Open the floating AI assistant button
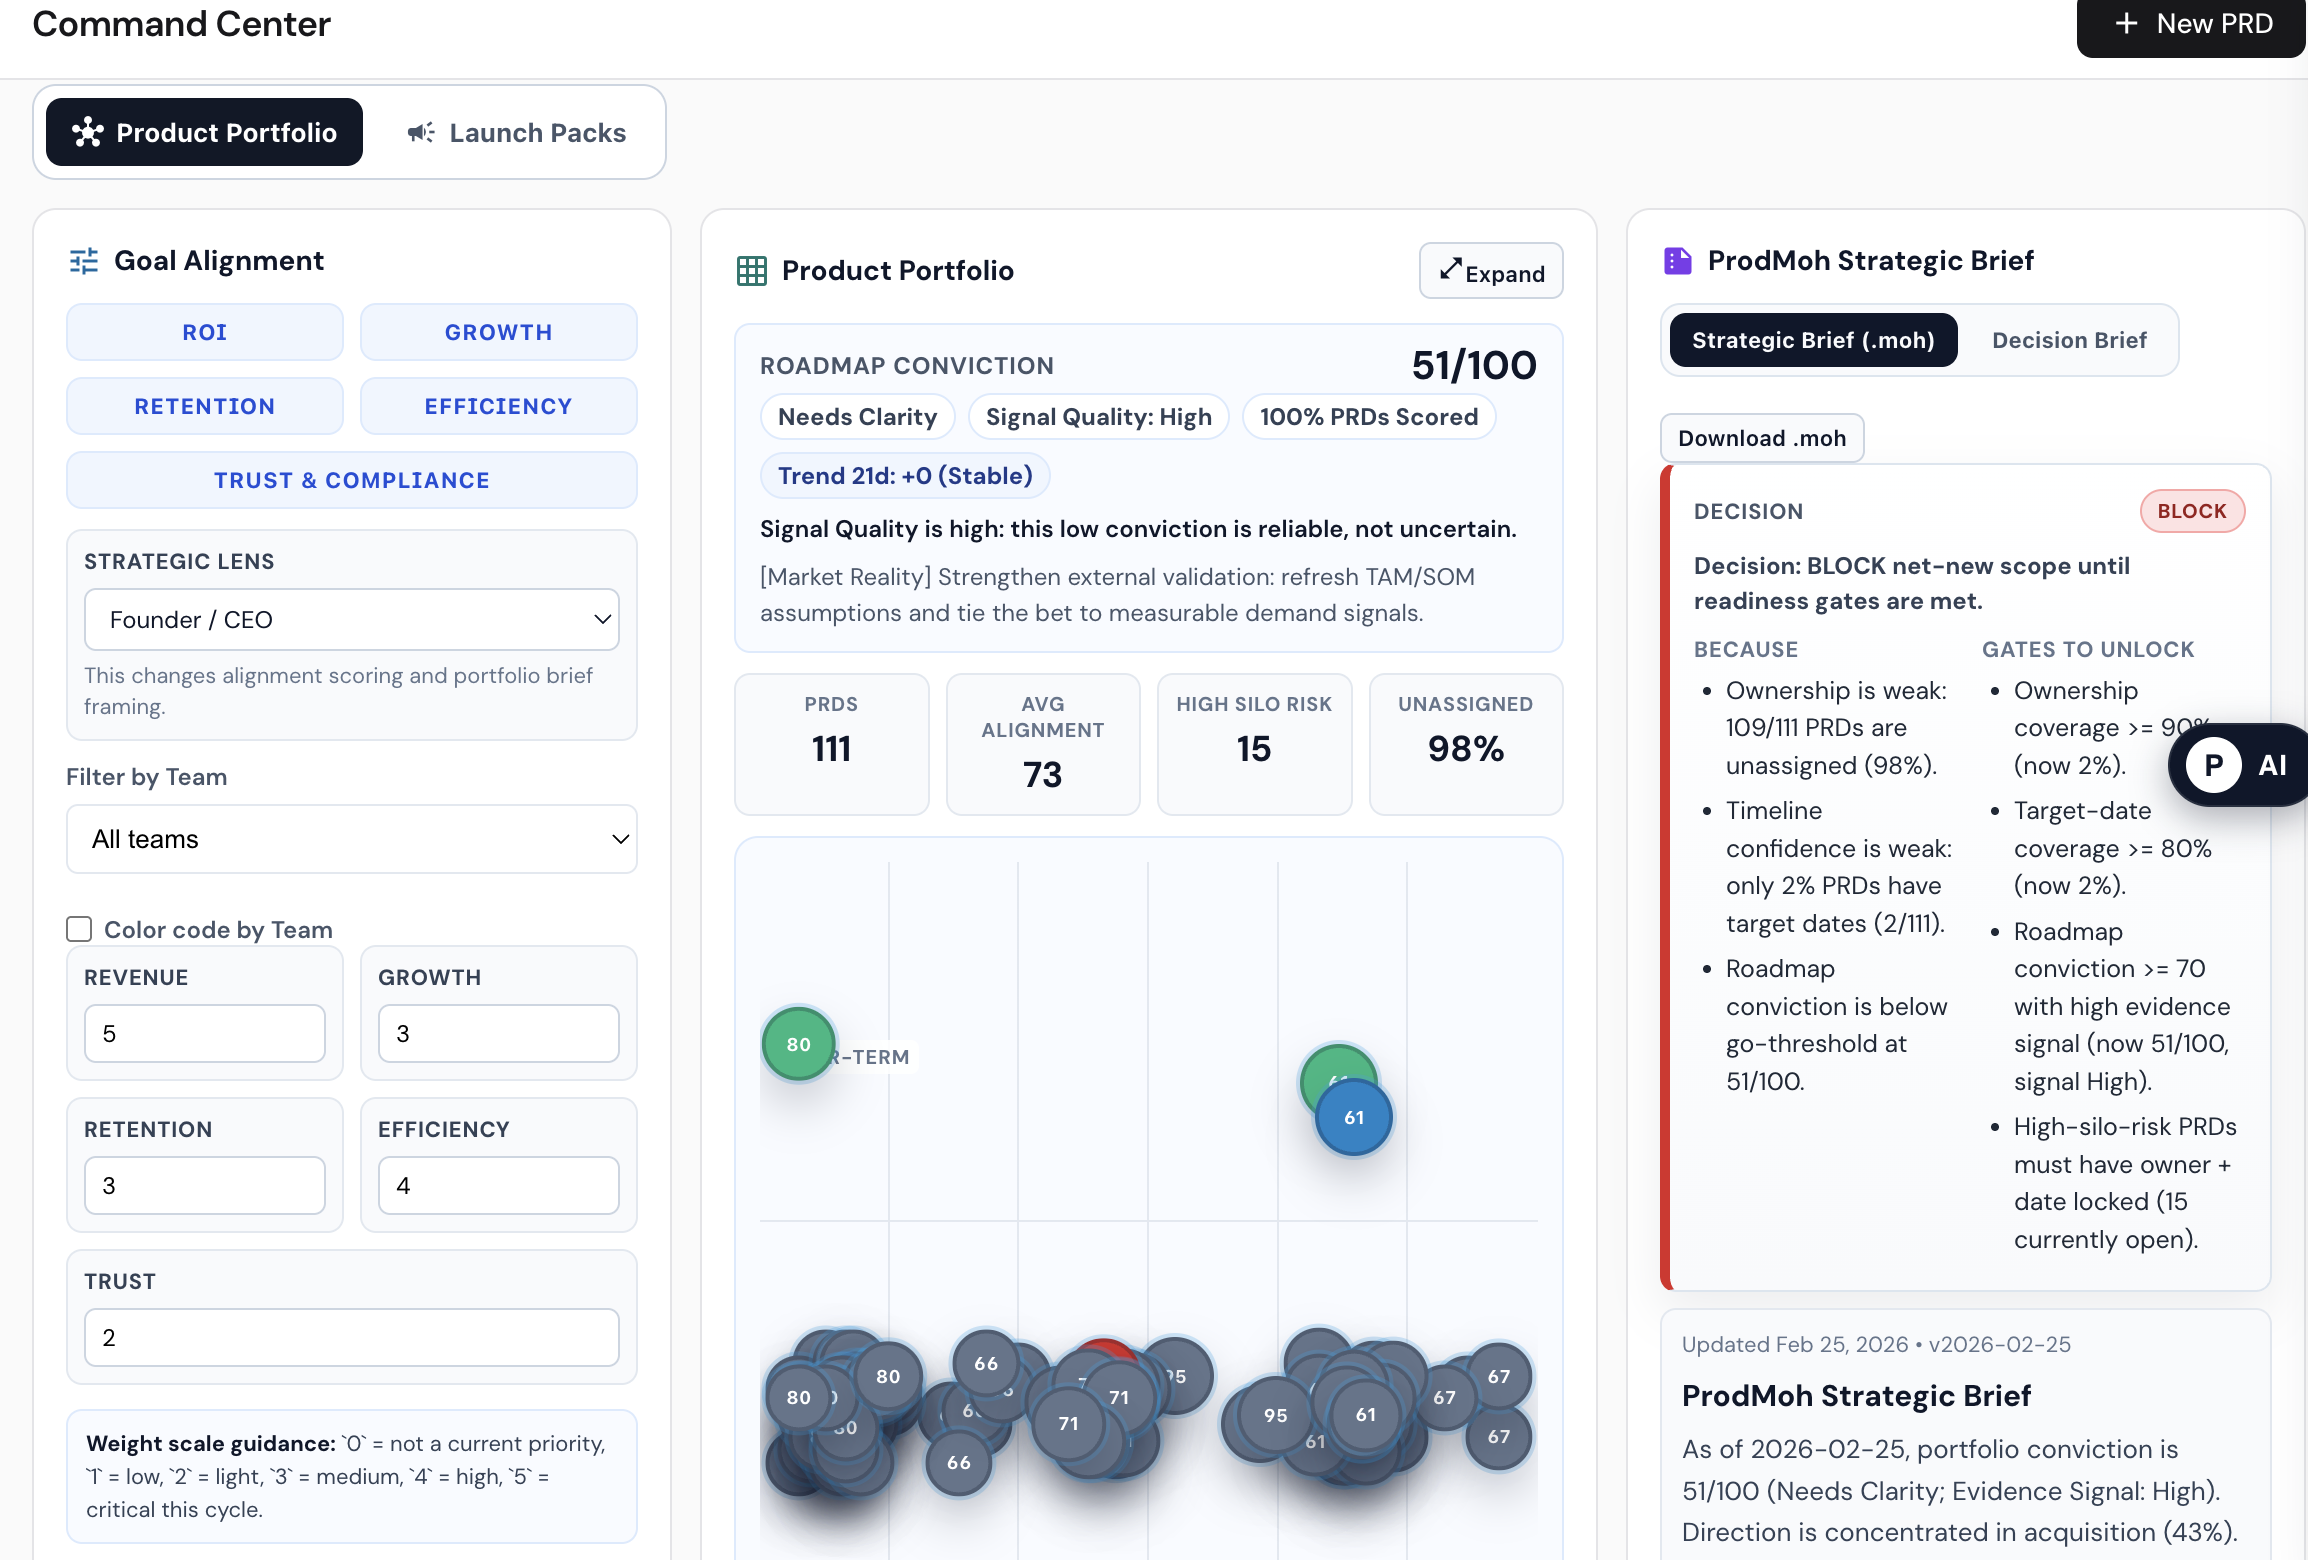Viewport: 2308px width, 1560px height. (x=2237, y=764)
